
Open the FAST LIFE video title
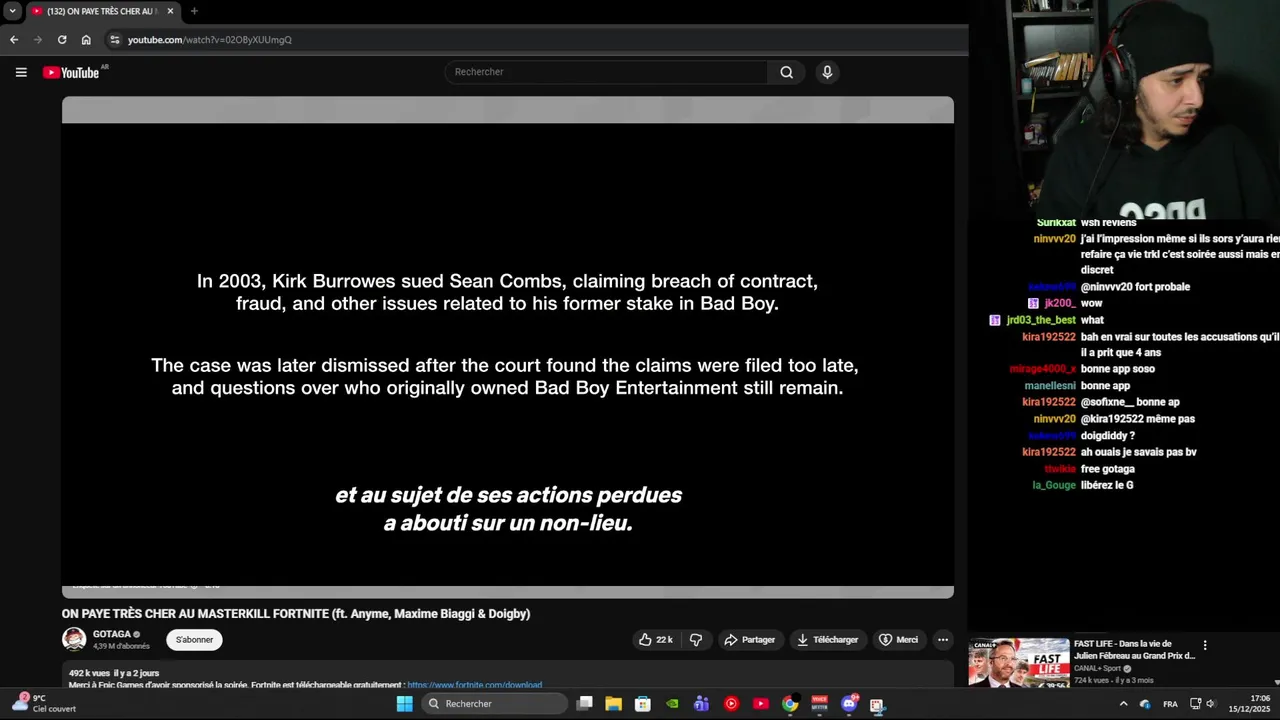tap(1134, 650)
